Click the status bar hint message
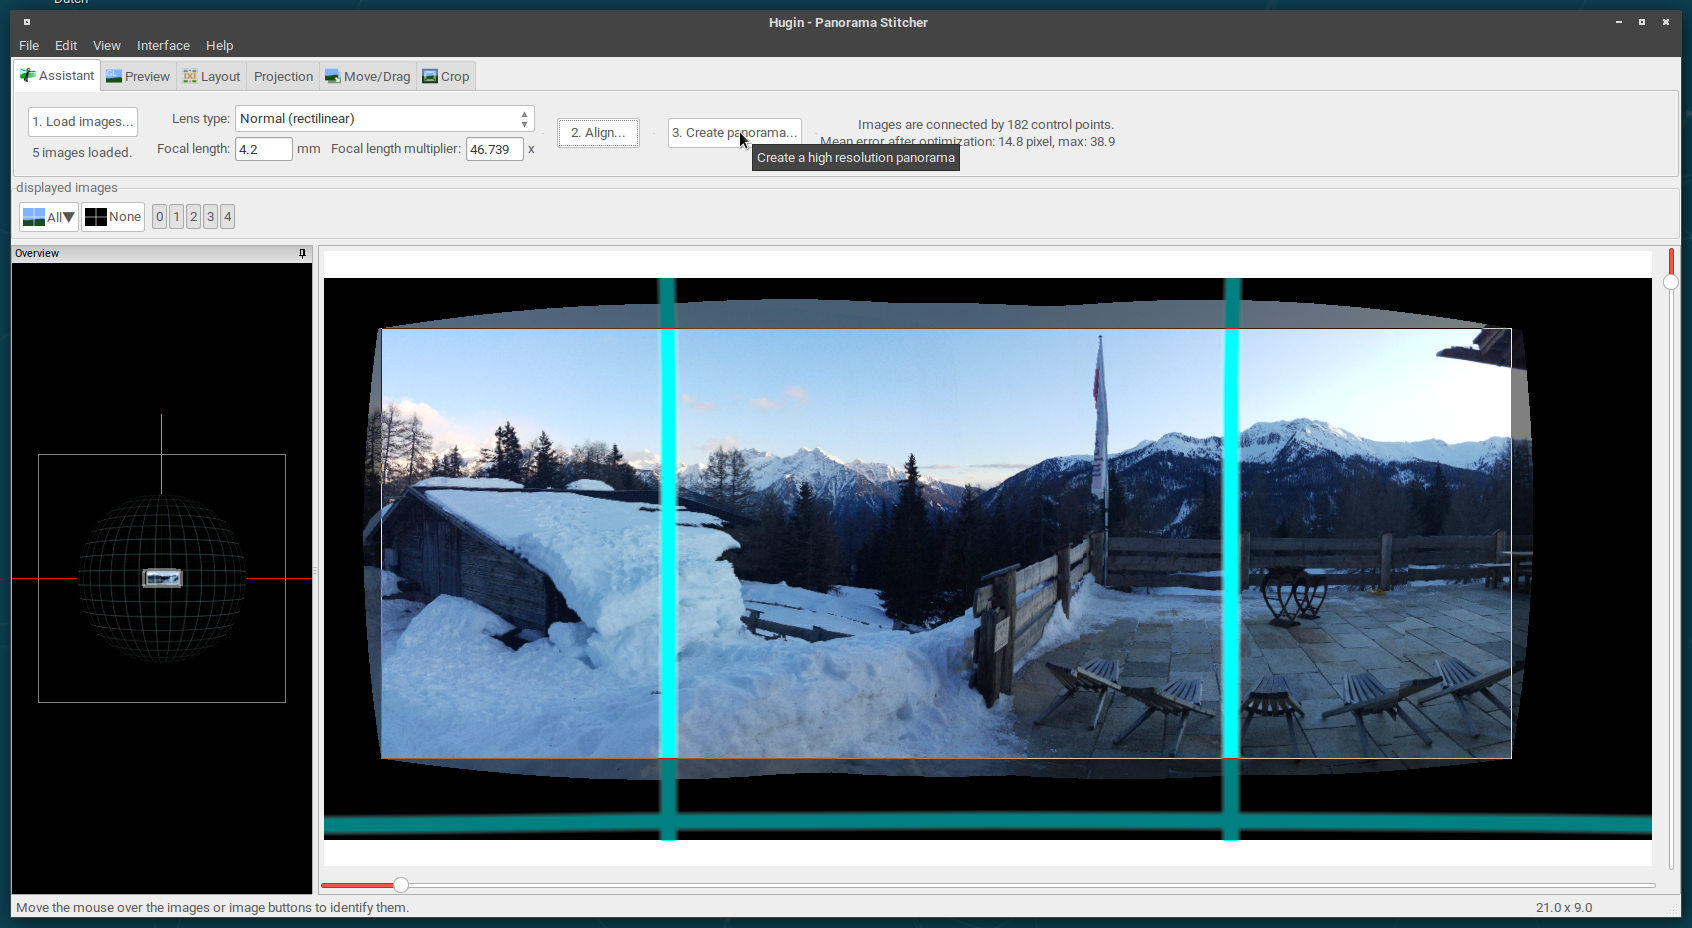The width and height of the screenshot is (1692, 928). coord(213,907)
